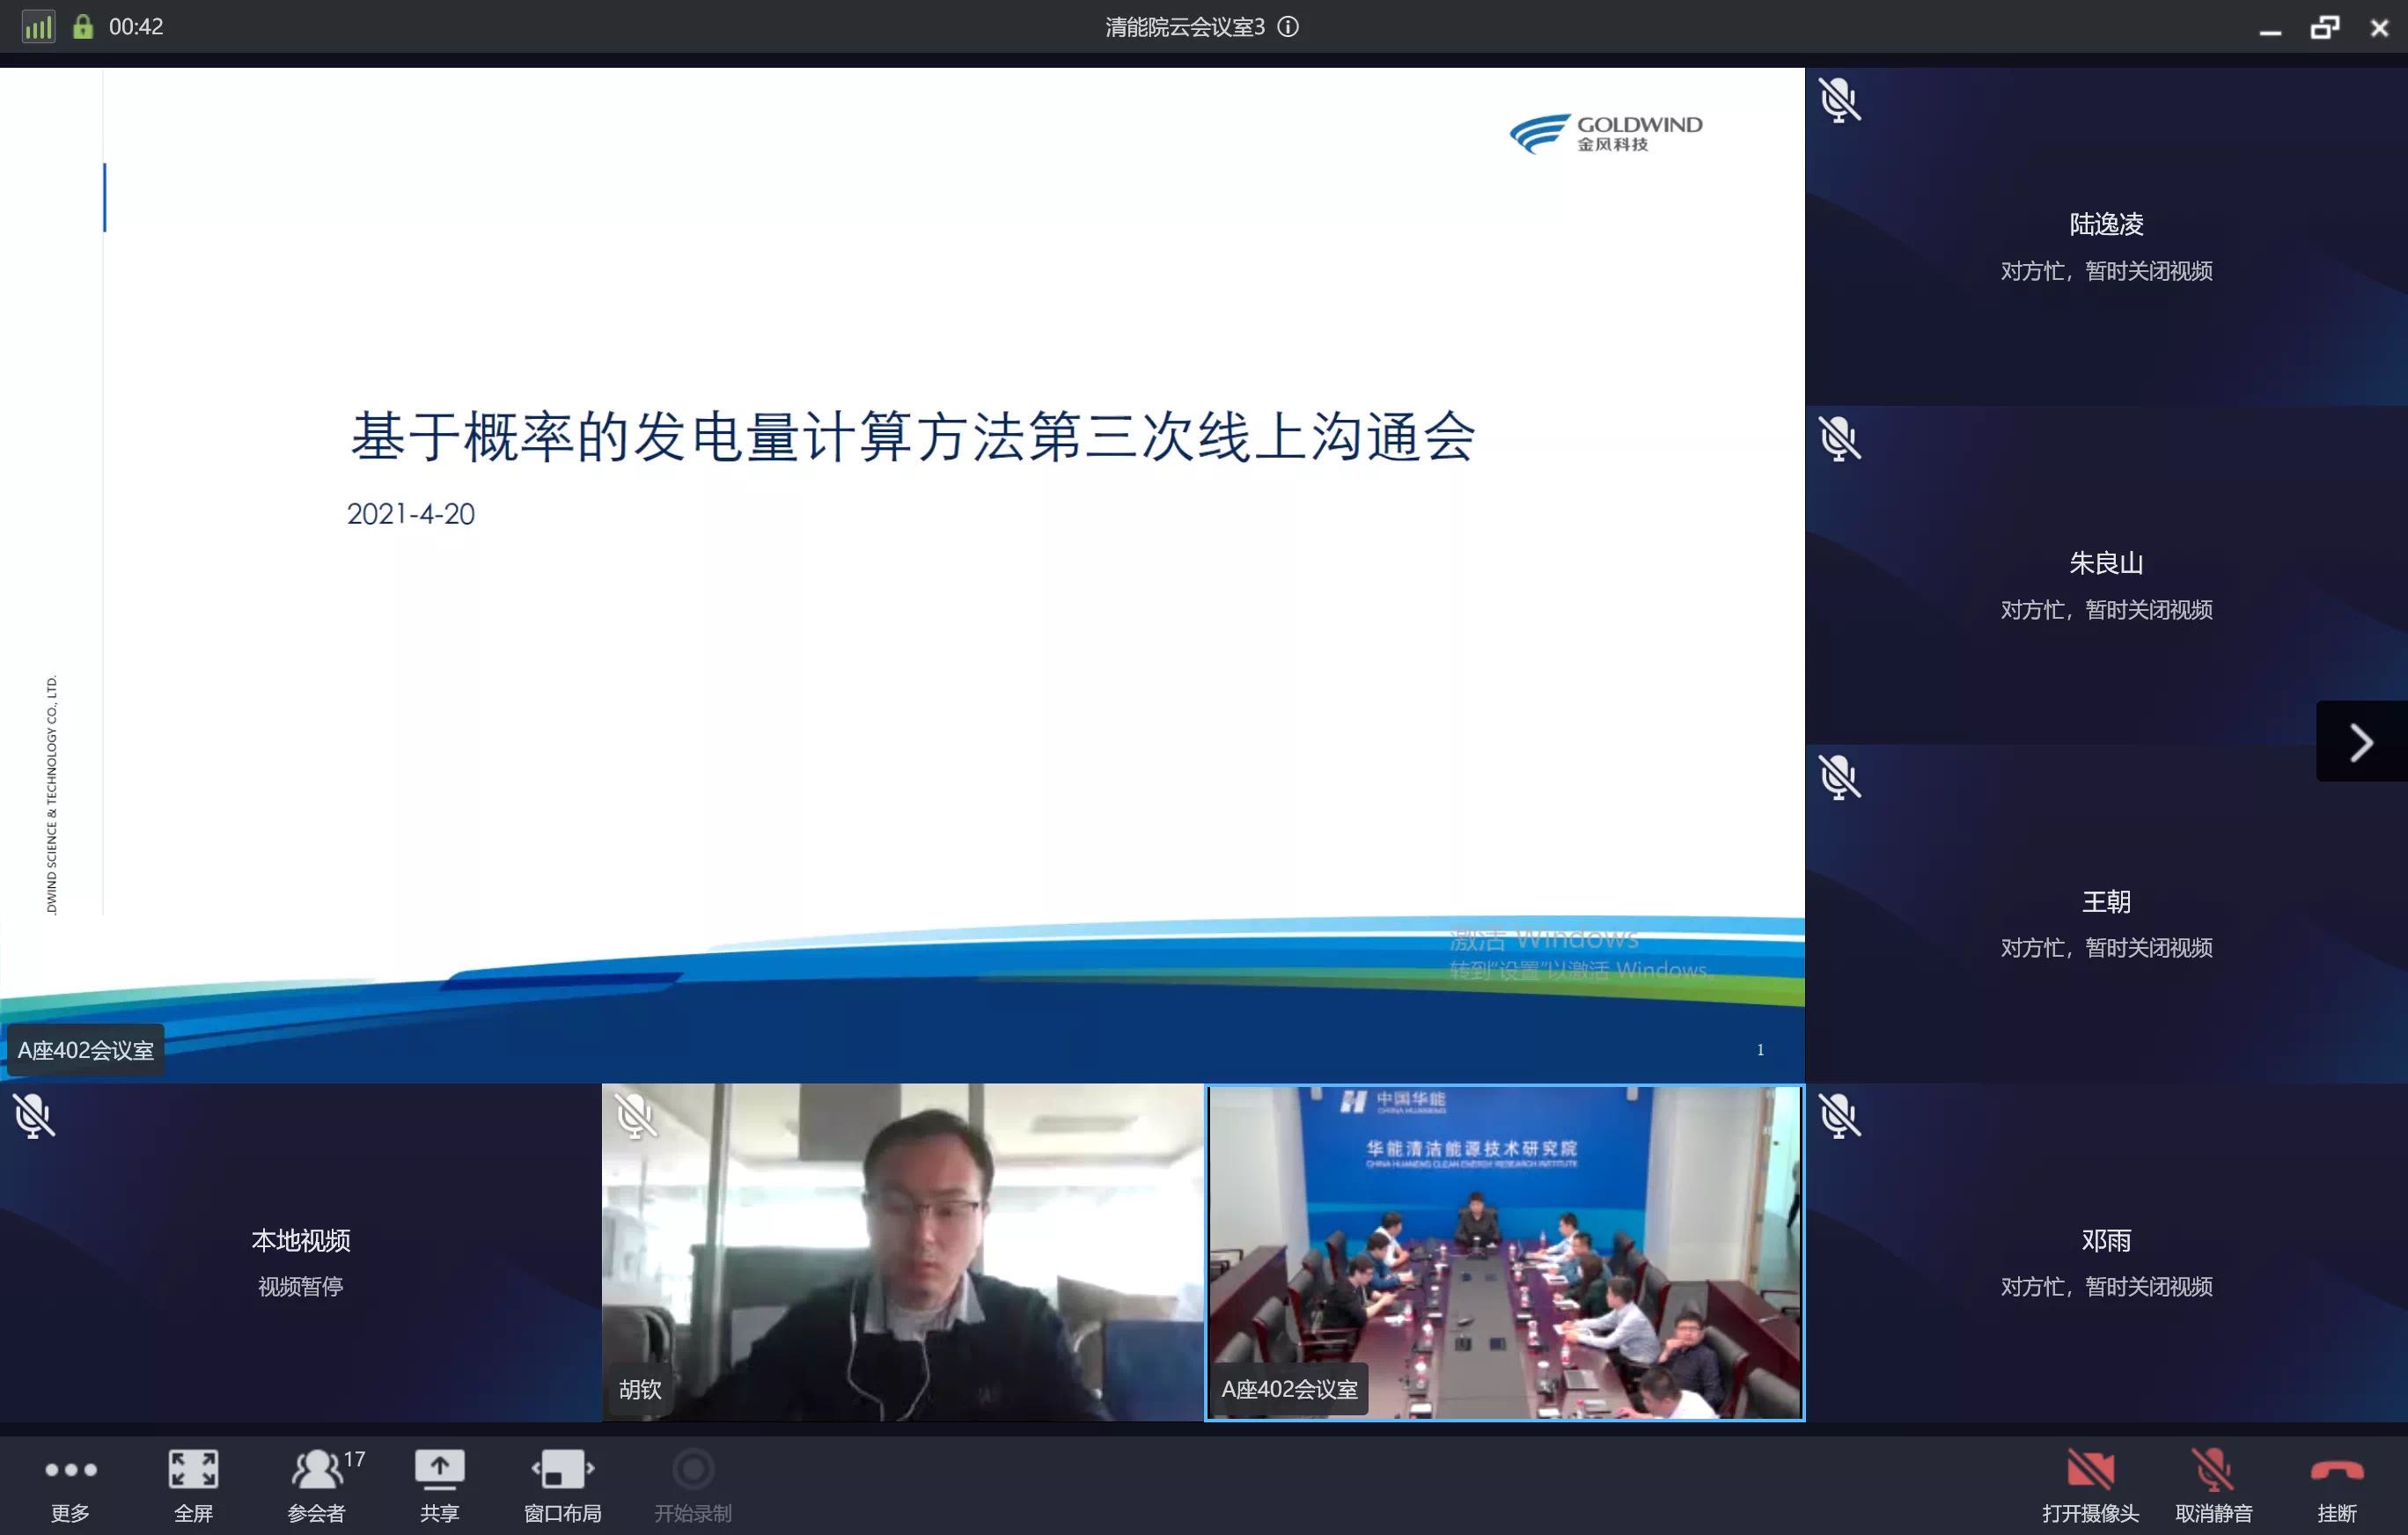Click the 本地视频 local video tile
Viewport: 2408px width, 1535px height.
[300, 1252]
